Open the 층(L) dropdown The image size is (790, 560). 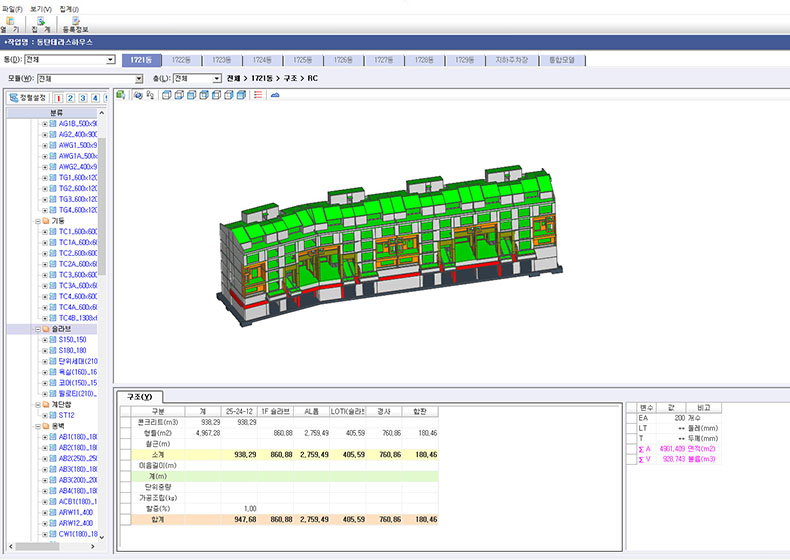coord(197,79)
